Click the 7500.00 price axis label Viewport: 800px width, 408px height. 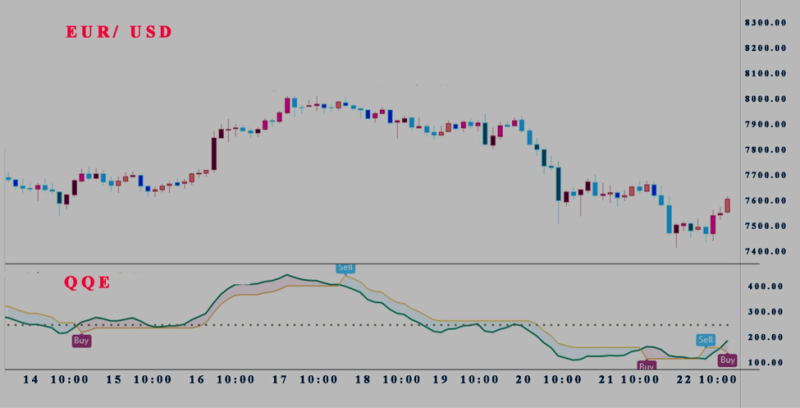[x=765, y=226]
